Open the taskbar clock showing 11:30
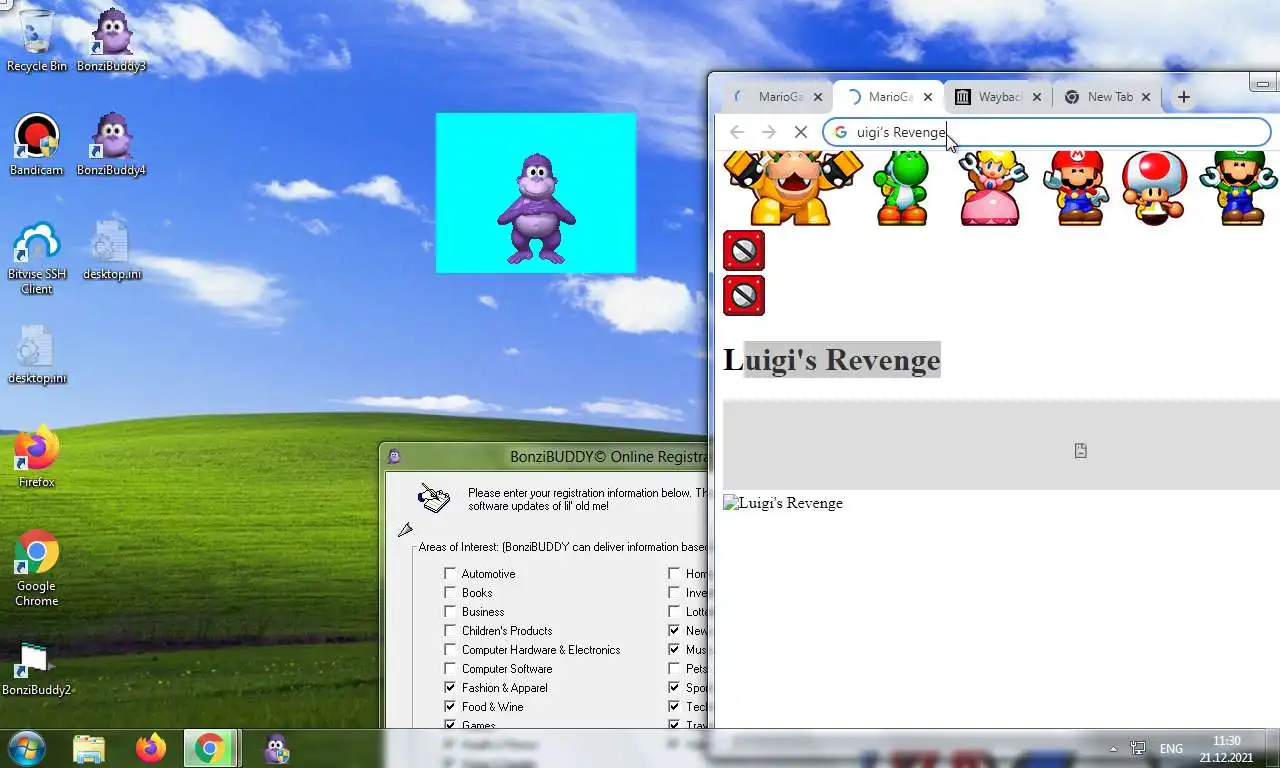The width and height of the screenshot is (1280, 768). pos(1226,749)
